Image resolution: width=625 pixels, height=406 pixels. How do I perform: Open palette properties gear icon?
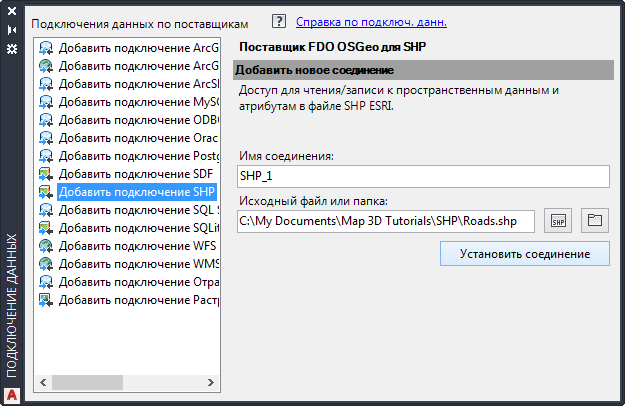[12, 49]
